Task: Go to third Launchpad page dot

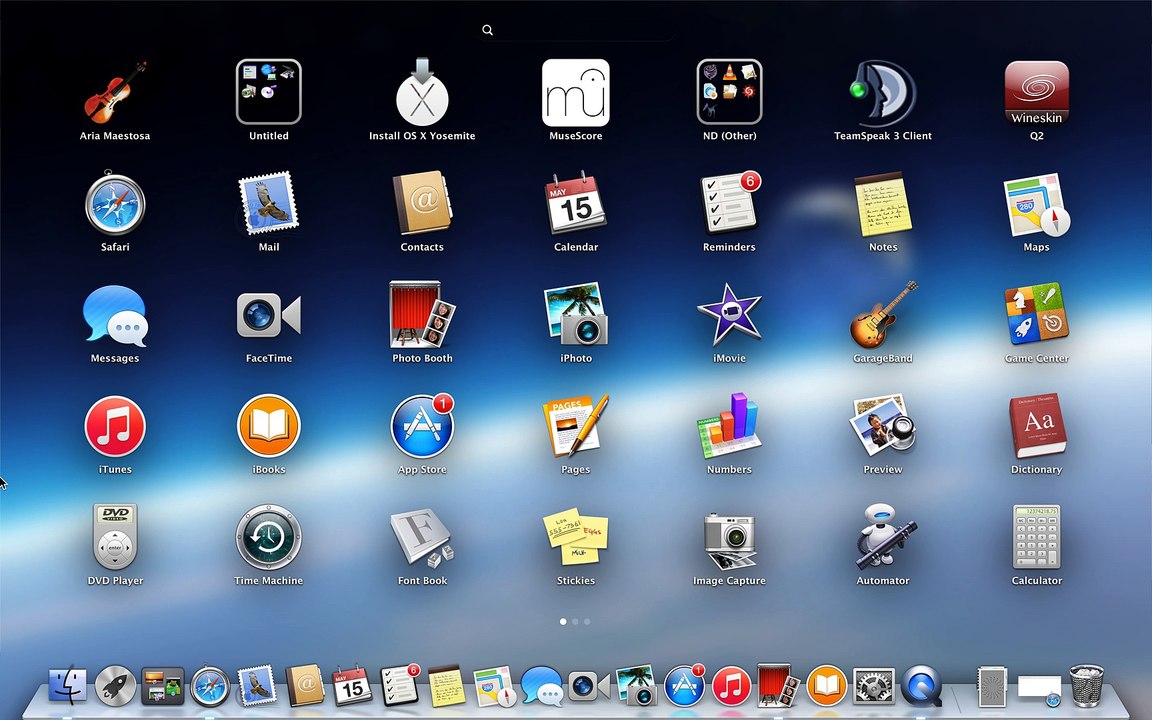Action: [587, 622]
